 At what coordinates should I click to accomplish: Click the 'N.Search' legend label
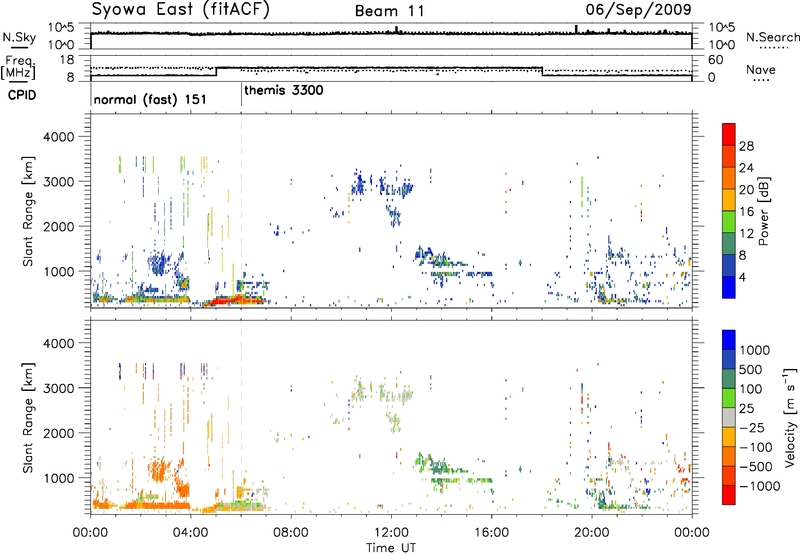tap(772, 37)
